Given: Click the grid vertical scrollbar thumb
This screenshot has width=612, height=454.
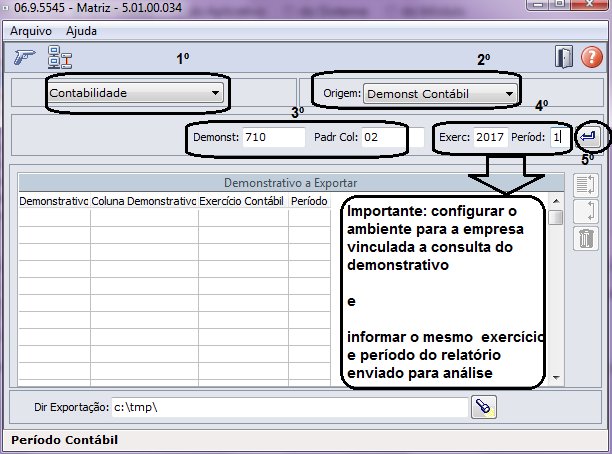Looking at the screenshot, I should click(556, 217).
